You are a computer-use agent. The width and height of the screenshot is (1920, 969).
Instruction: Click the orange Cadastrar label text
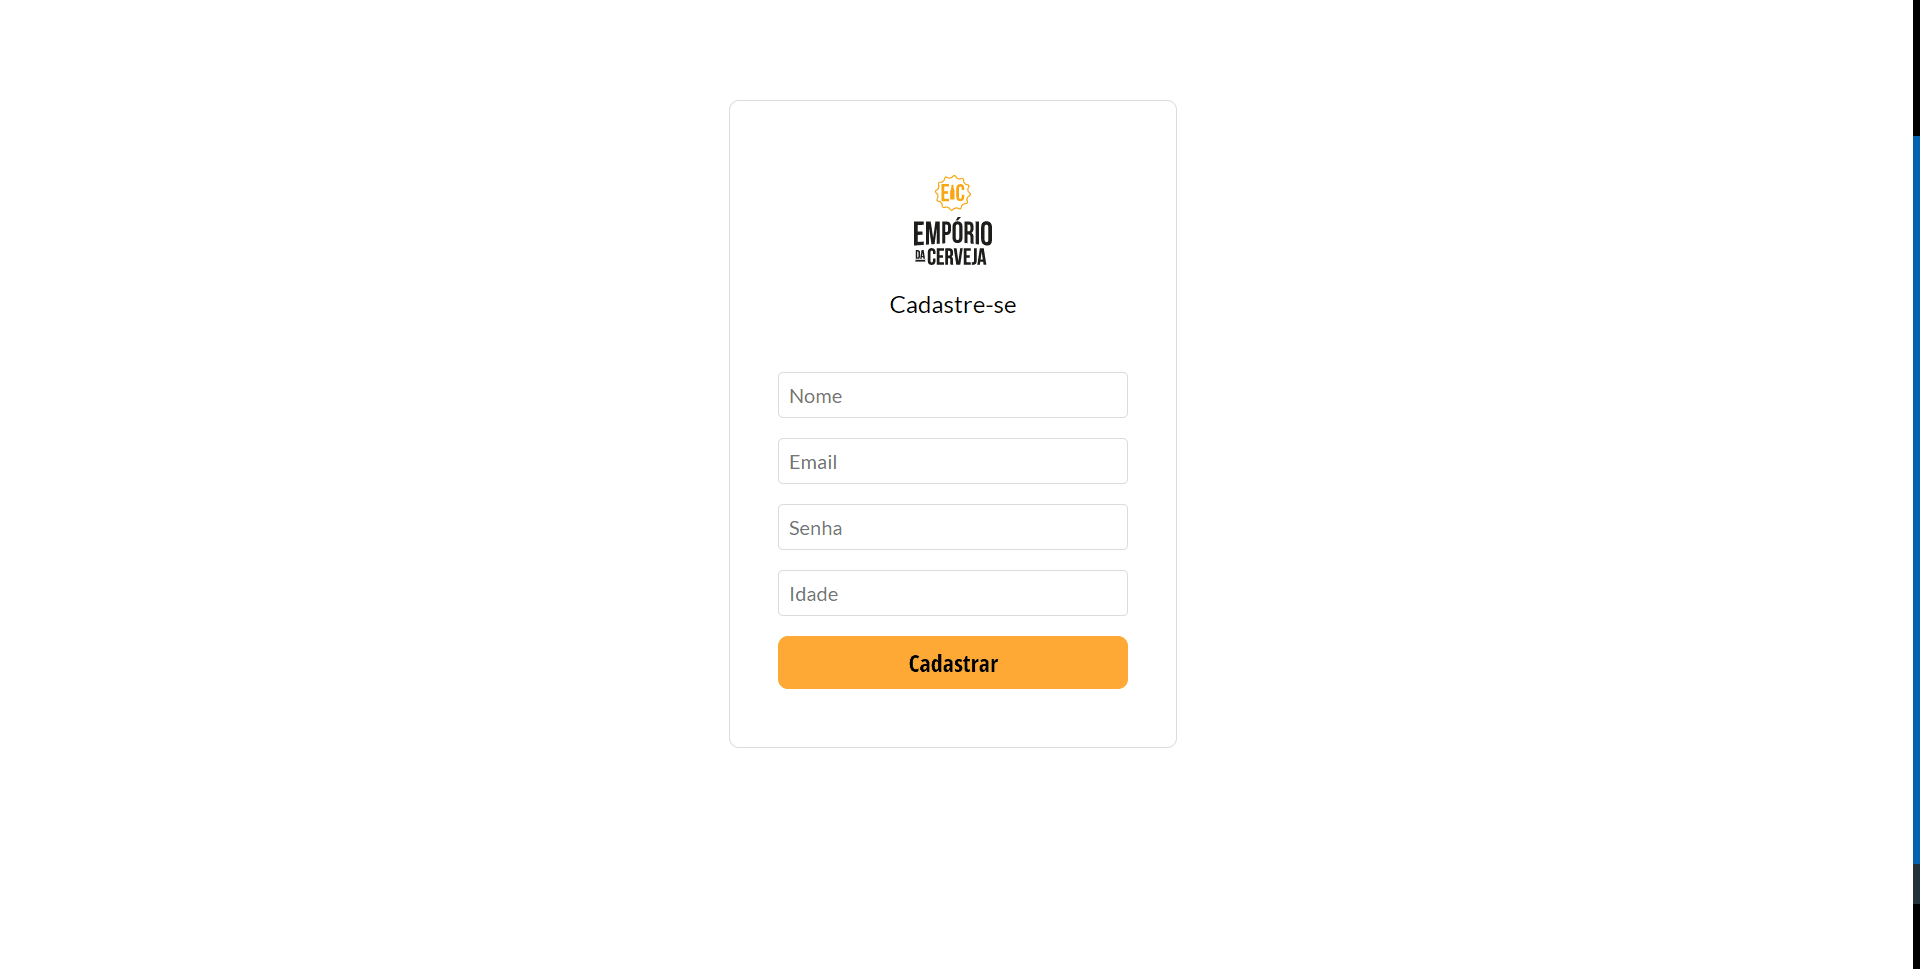click(953, 664)
